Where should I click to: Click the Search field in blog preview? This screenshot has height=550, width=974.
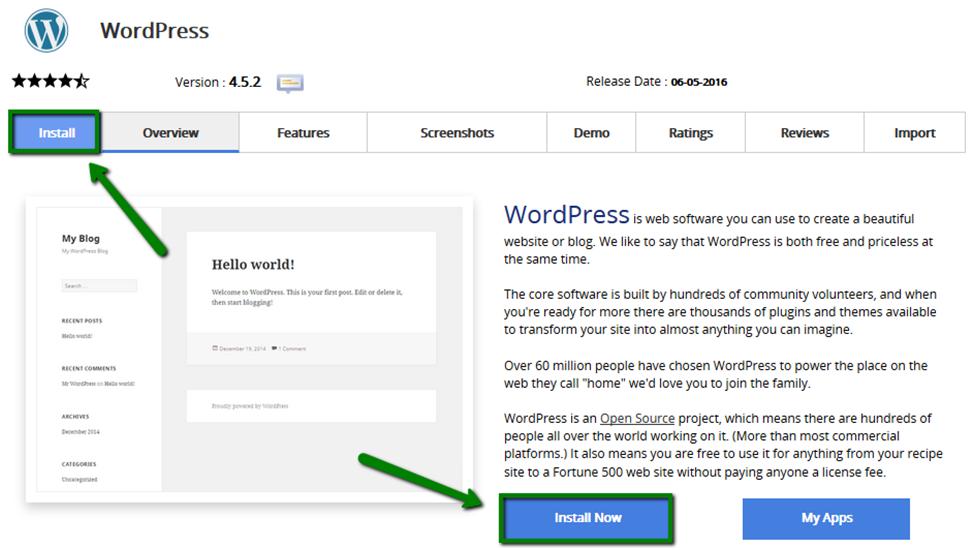[x=99, y=286]
